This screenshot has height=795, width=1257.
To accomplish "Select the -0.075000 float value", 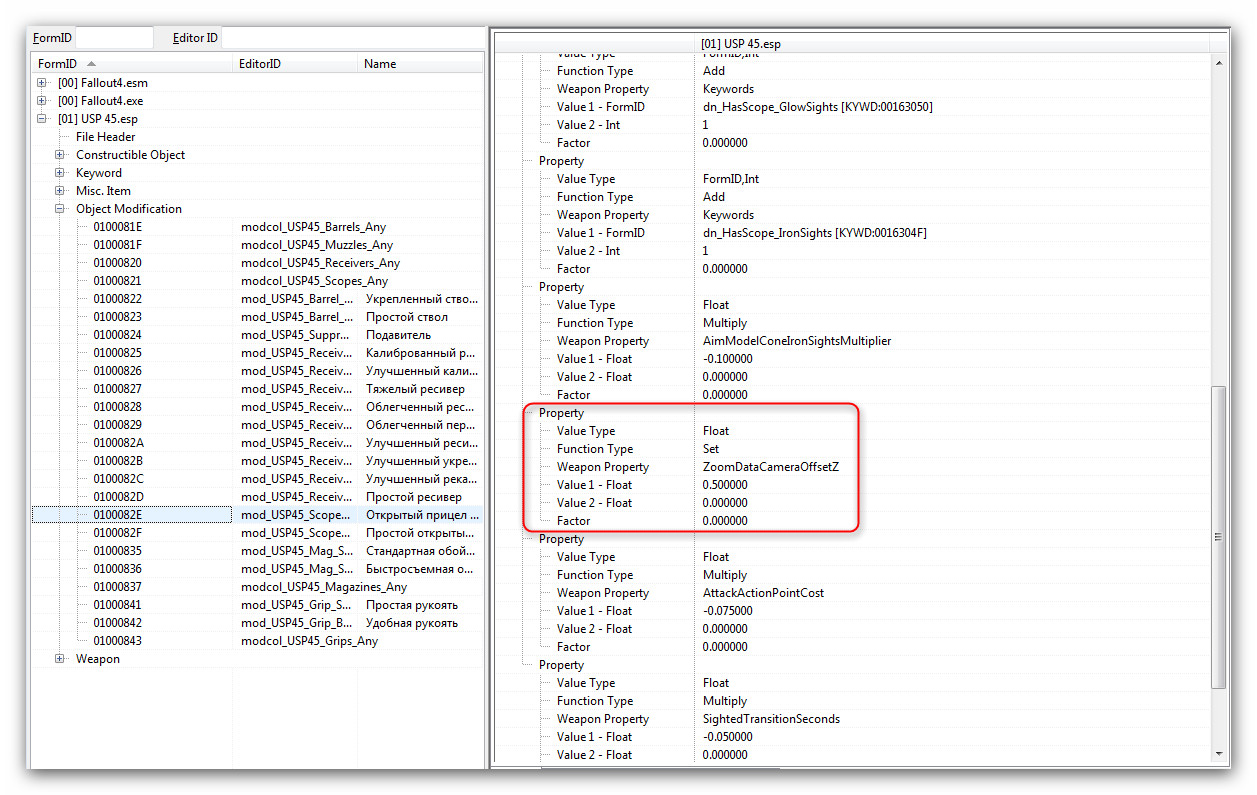I will (x=727, y=611).
